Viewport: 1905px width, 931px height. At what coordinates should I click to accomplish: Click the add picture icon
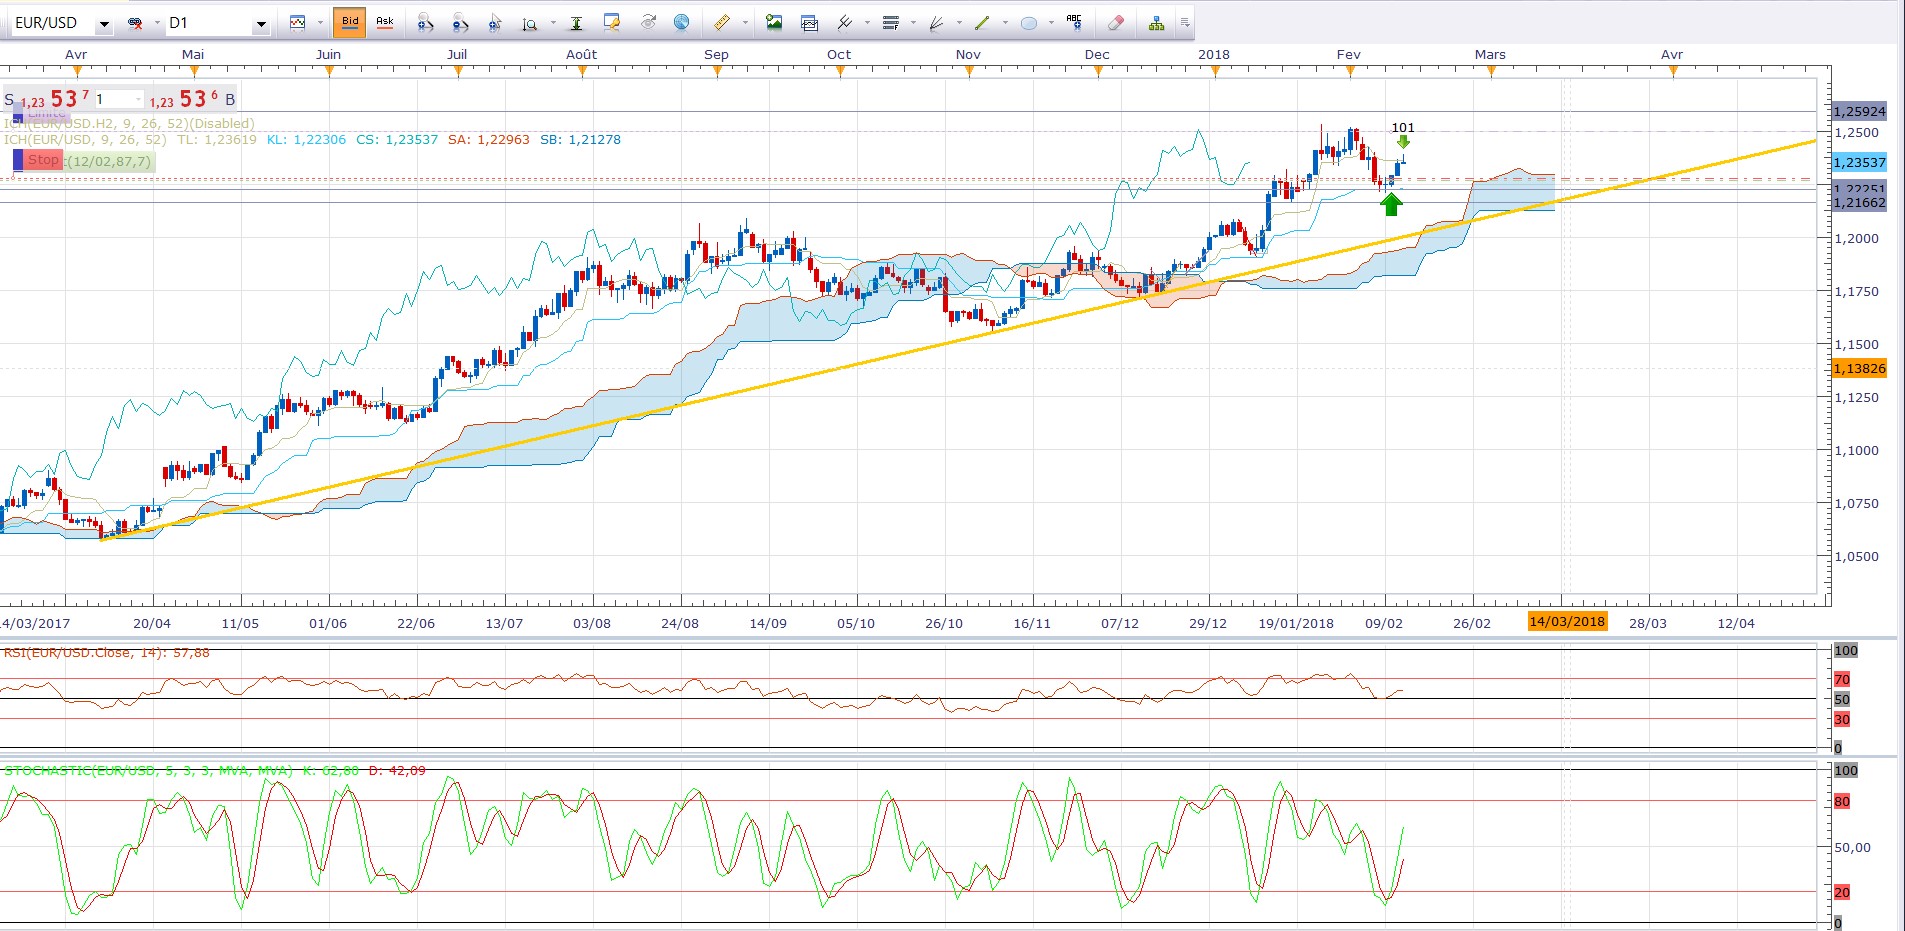[774, 22]
